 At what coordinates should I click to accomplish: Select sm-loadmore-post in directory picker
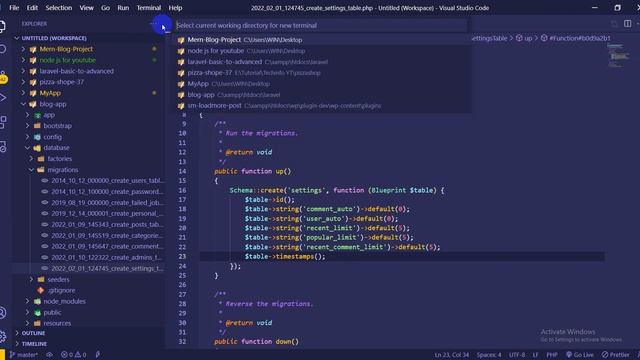(321, 106)
